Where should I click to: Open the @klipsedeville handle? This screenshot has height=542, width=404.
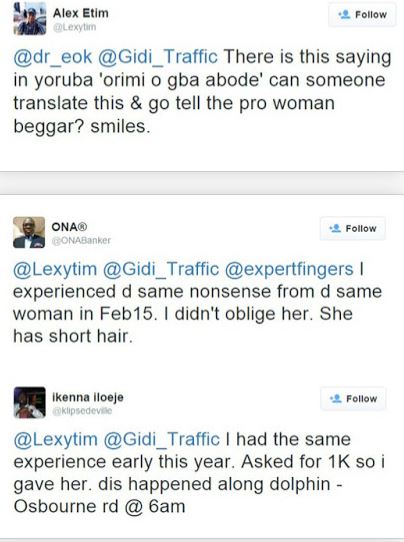[82, 411]
